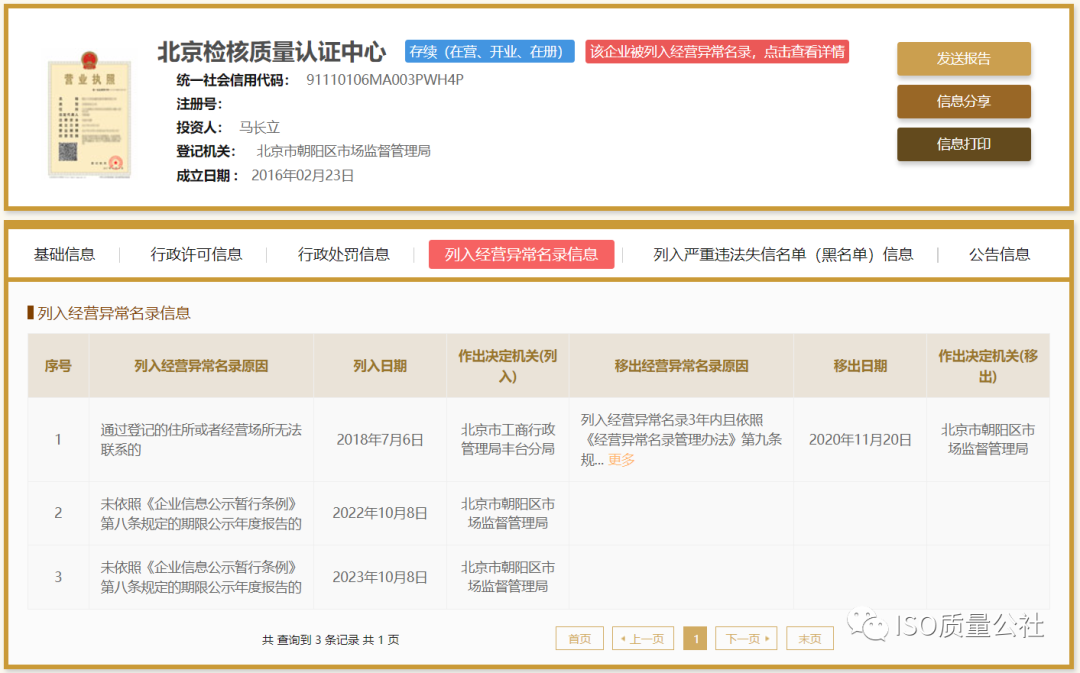Switch to the 公告信息 tab
The height and width of the screenshot is (673, 1080).
(x=1000, y=254)
